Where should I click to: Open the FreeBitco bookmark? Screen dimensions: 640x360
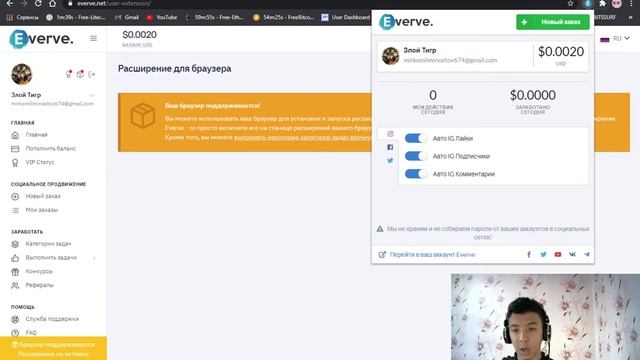[284, 18]
